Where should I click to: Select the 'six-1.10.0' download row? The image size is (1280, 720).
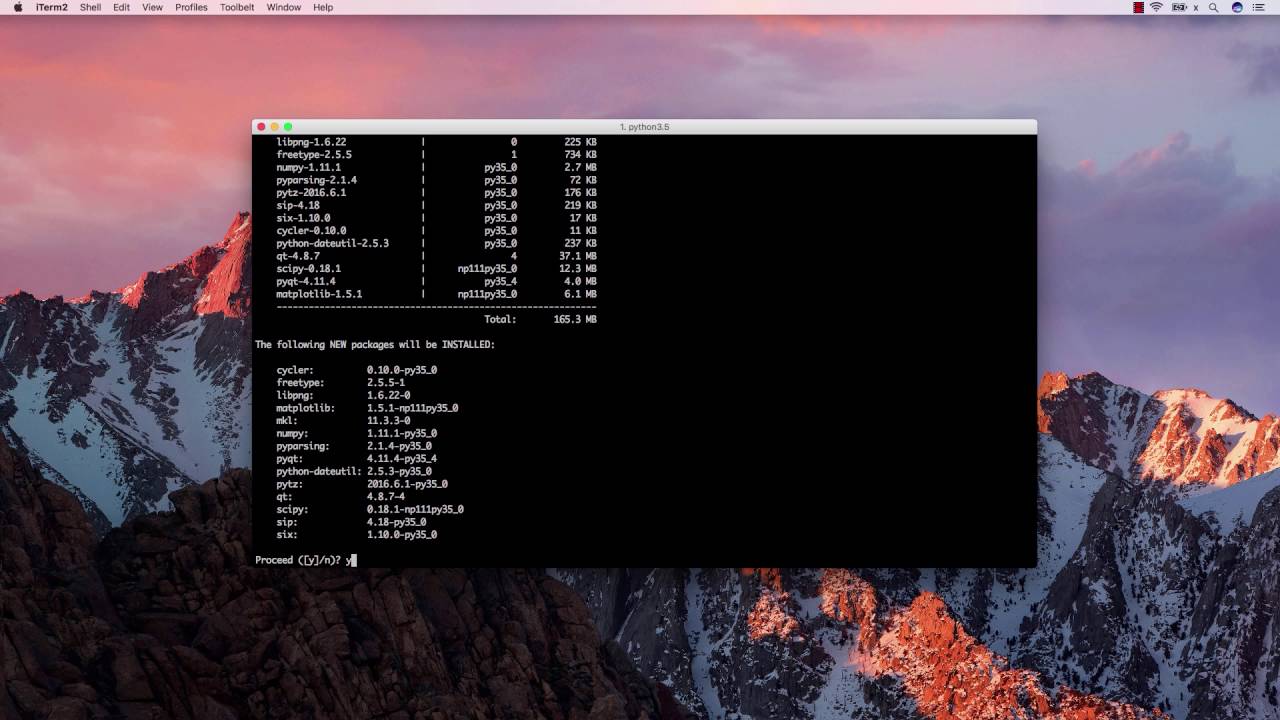pyautogui.click(x=436, y=218)
